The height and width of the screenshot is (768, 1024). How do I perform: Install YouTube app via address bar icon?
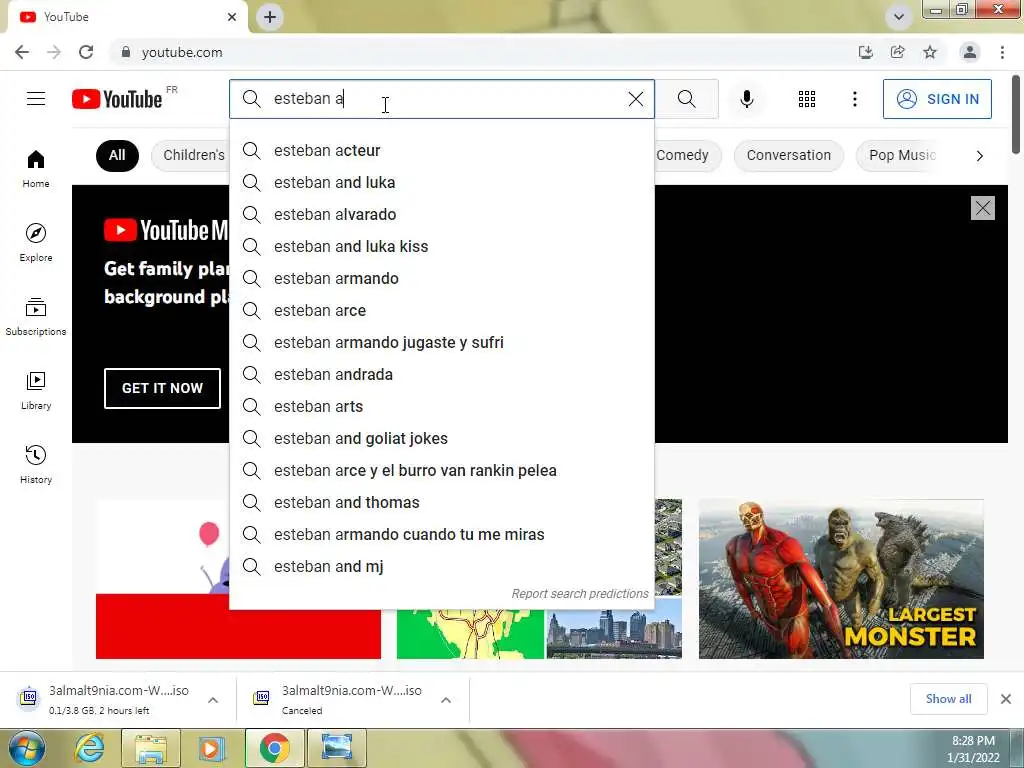pos(865,52)
